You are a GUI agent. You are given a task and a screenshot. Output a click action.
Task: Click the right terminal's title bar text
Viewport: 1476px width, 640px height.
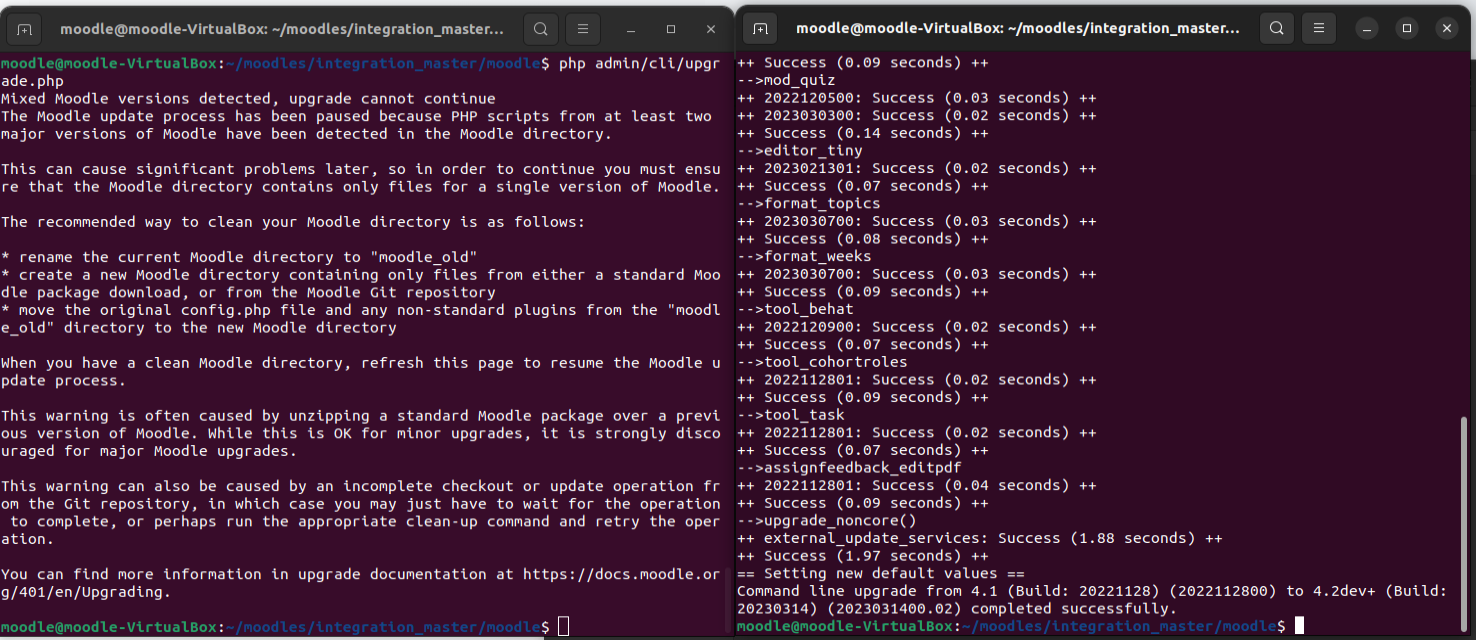coord(1019,28)
